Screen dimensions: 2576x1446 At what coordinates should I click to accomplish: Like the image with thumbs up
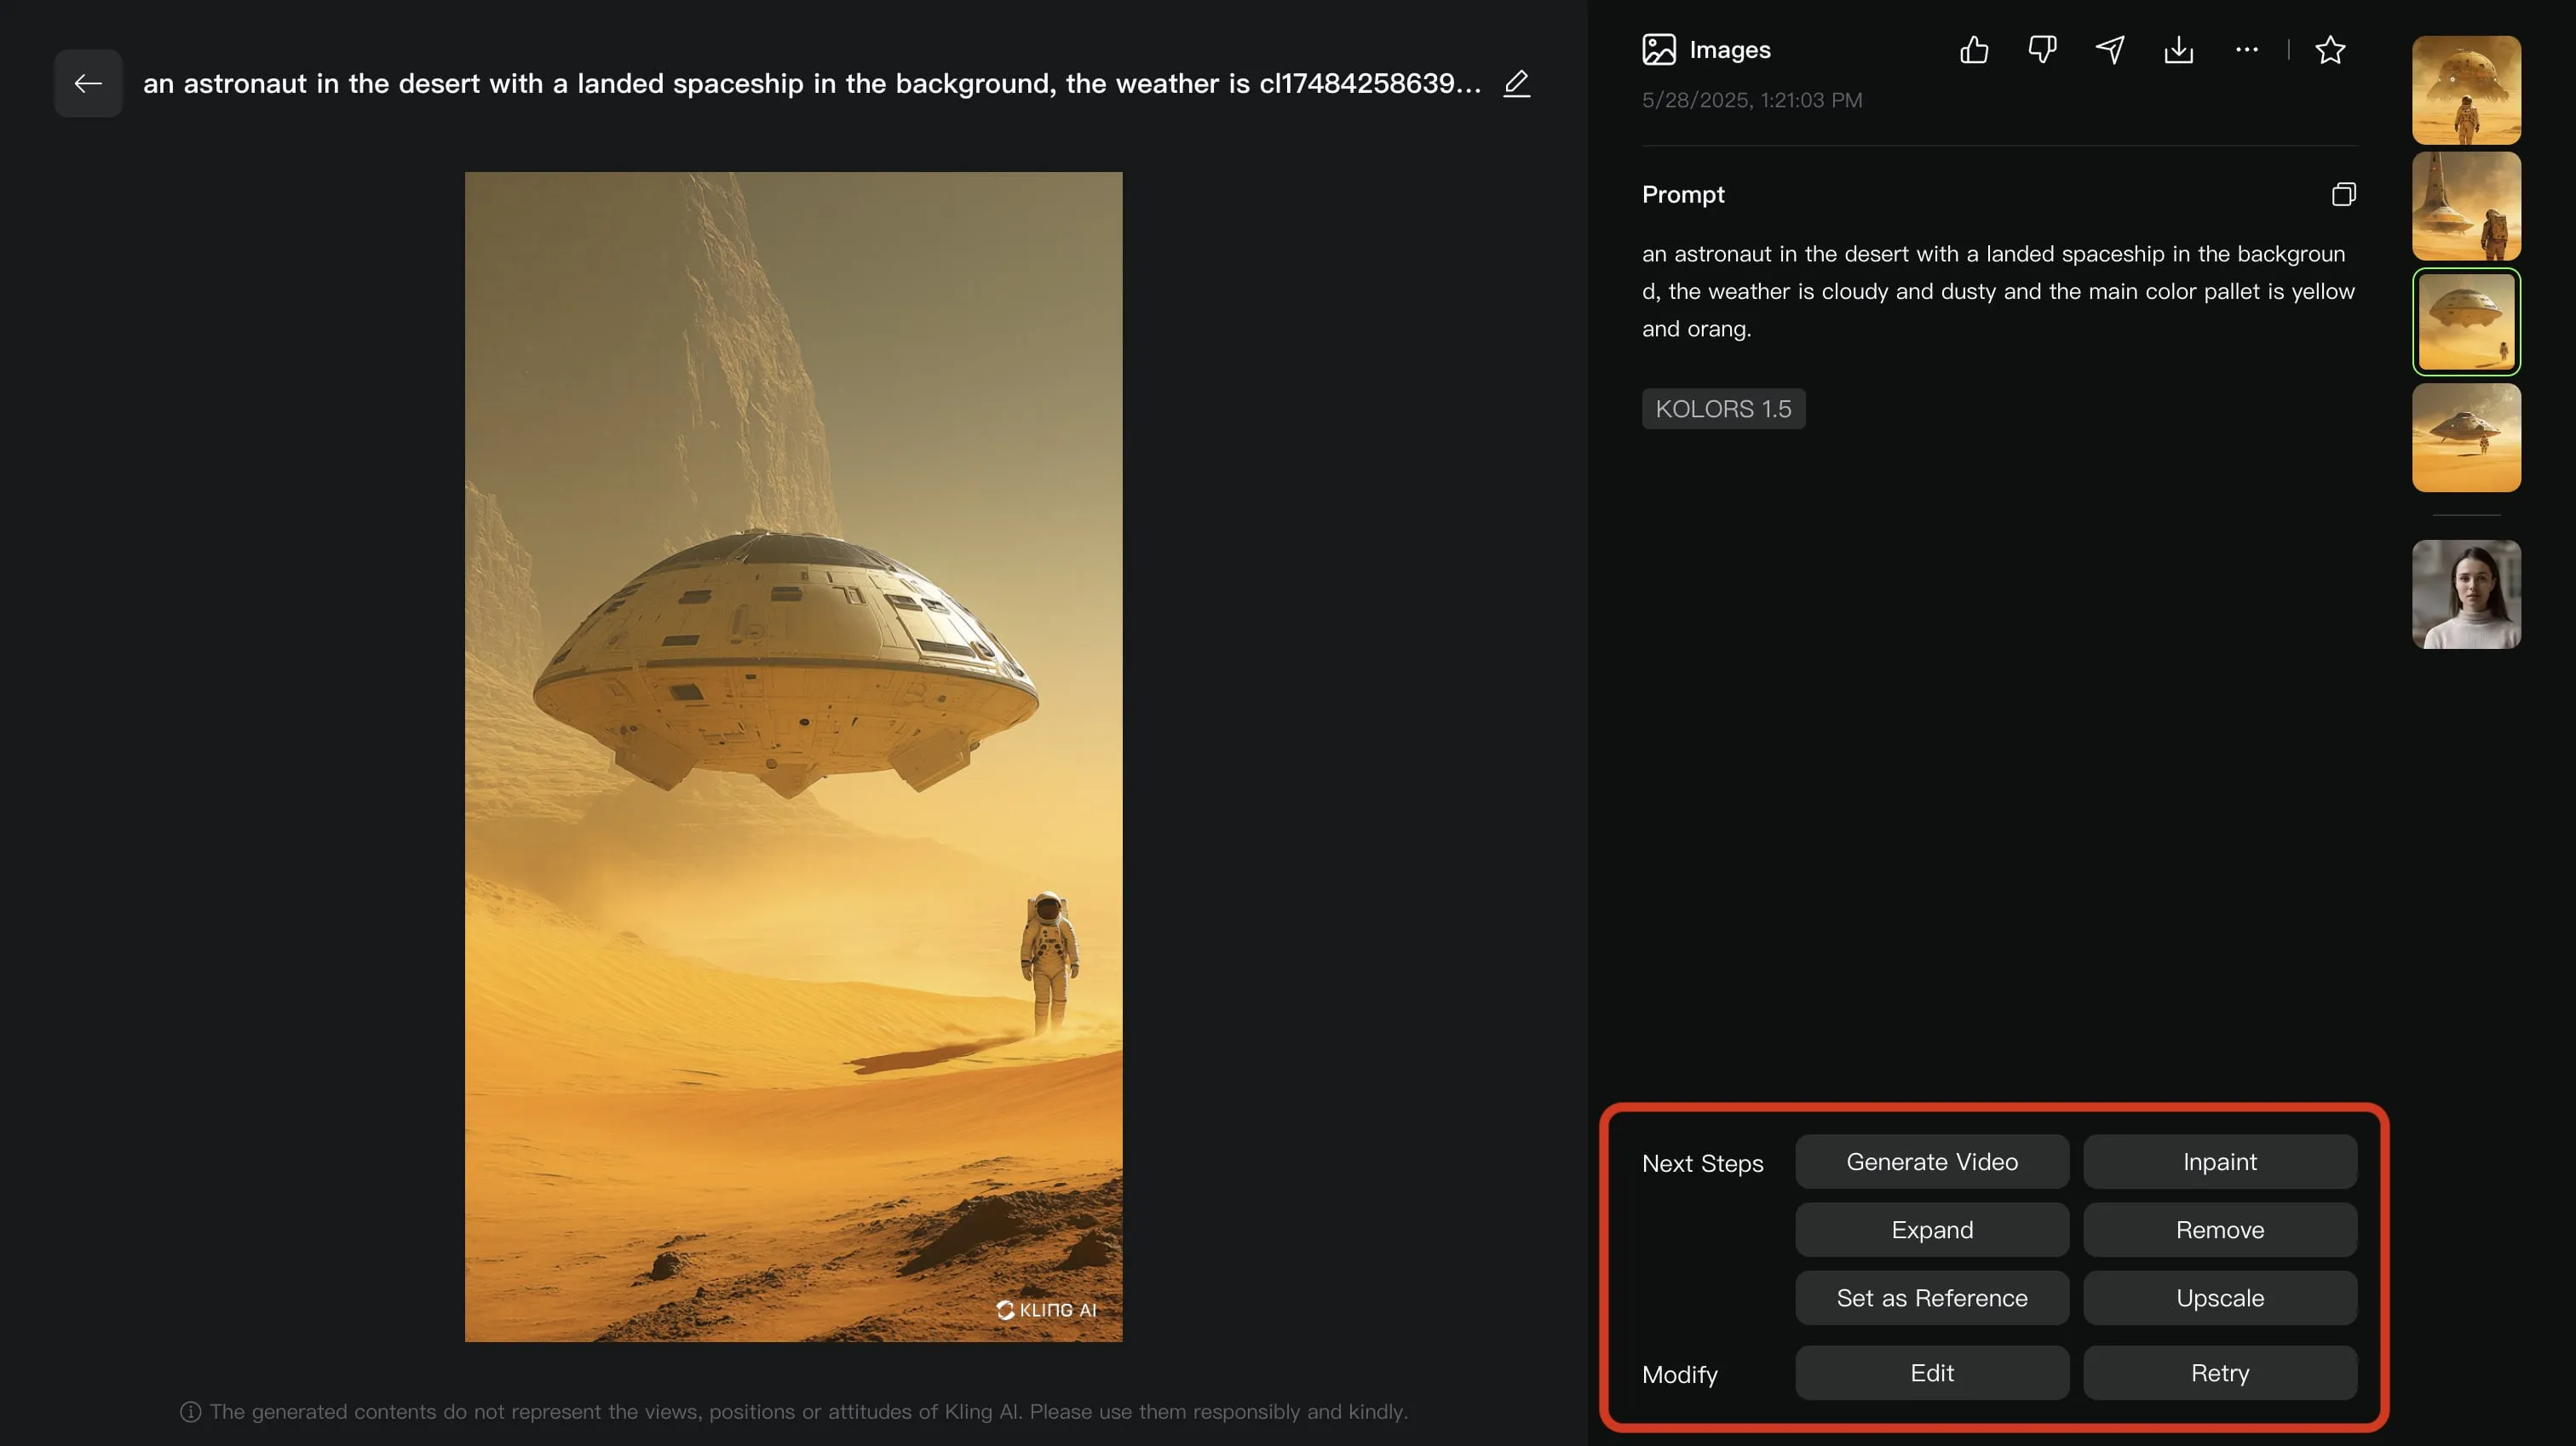coord(1974,49)
